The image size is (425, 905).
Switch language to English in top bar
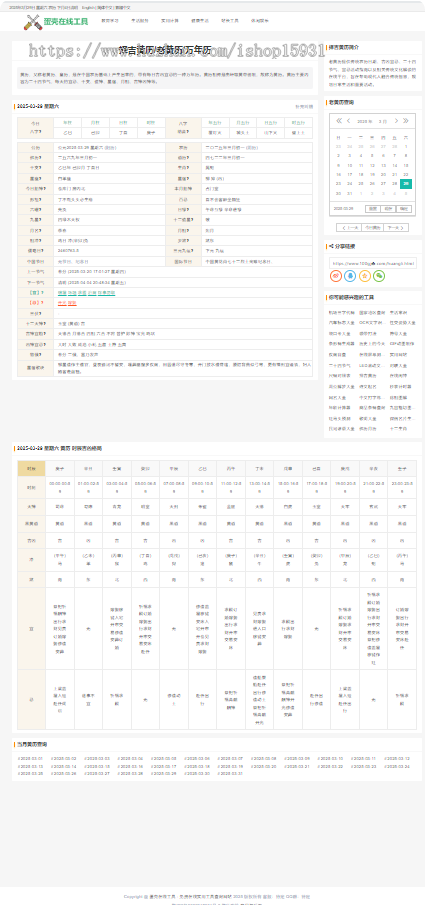pyautogui.click(x=88, y=8)
